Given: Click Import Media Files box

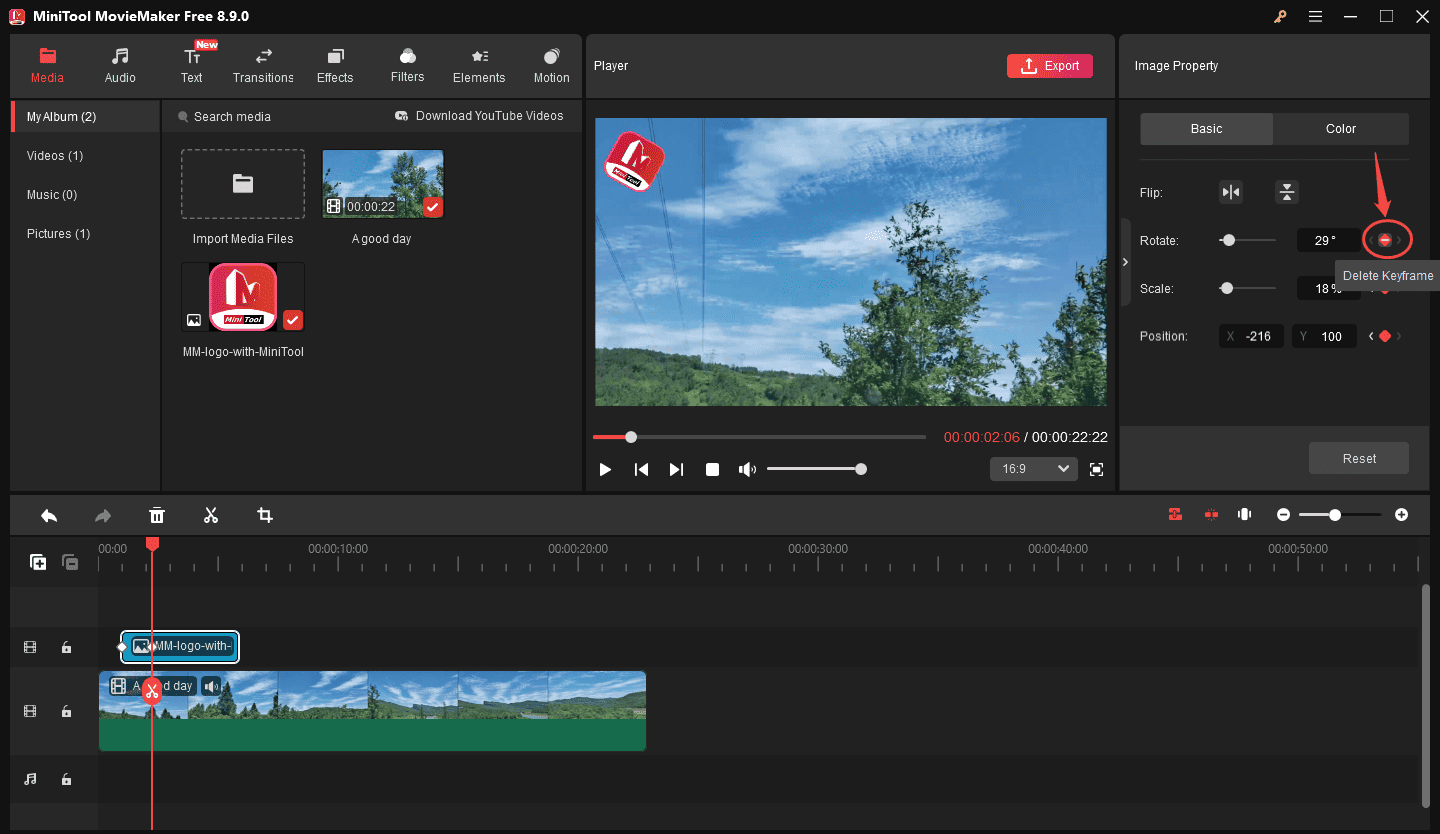Looking at the screenshot, I should tap(243, 184).
